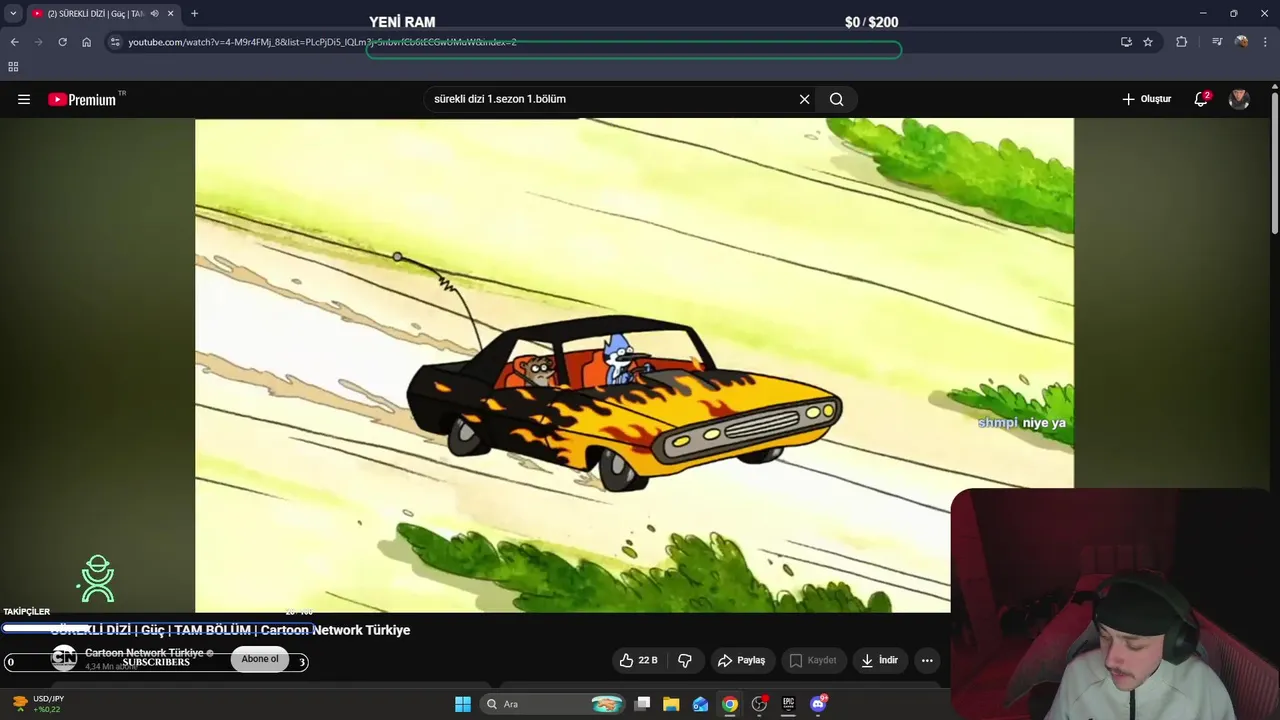Open Cartoon Network Türkiye channel name
Screen dimensions: 1280x720
tap(144, 652)
